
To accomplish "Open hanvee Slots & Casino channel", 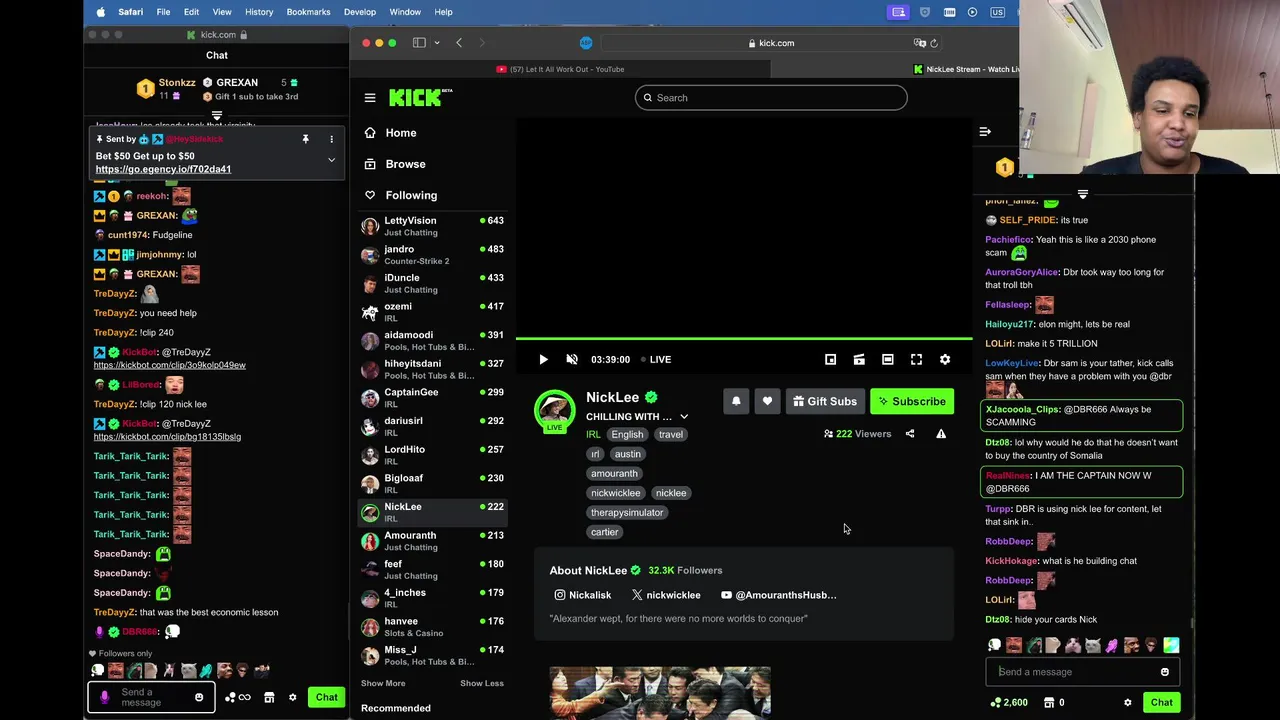I will coord(433,627).
